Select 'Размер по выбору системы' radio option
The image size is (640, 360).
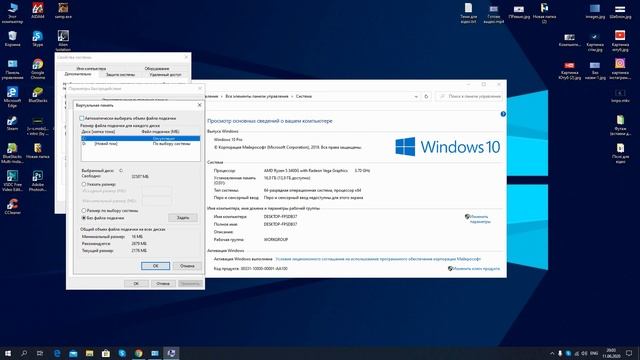(84, 211)
